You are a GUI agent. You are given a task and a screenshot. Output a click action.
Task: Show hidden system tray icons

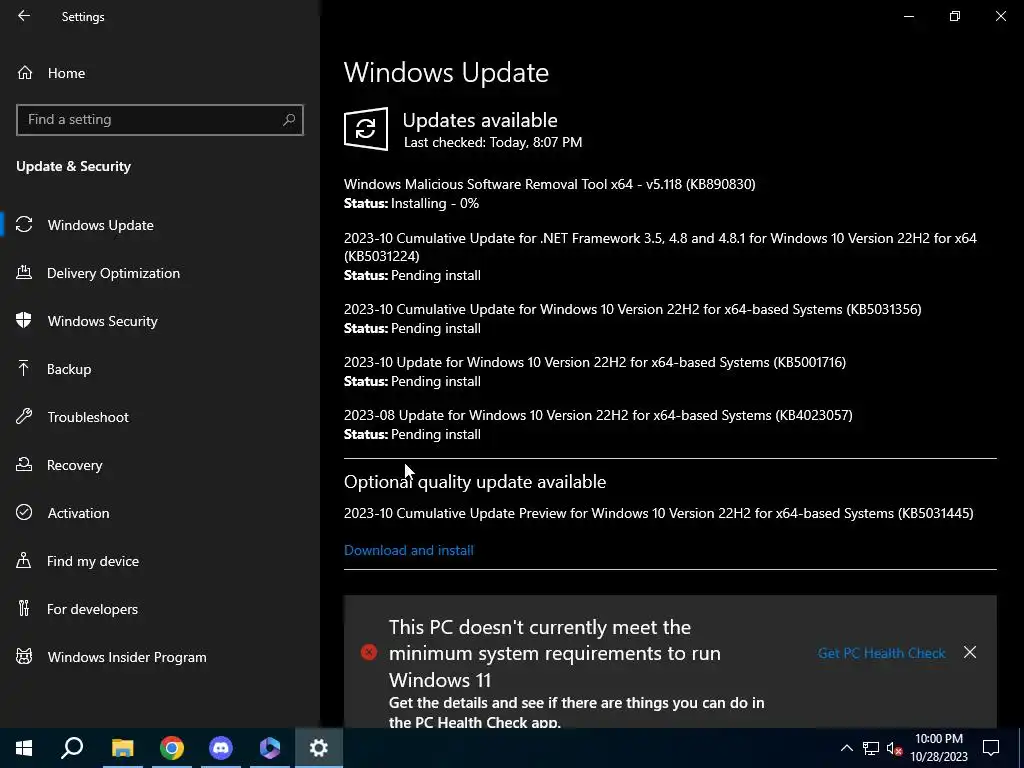point(846,748)
